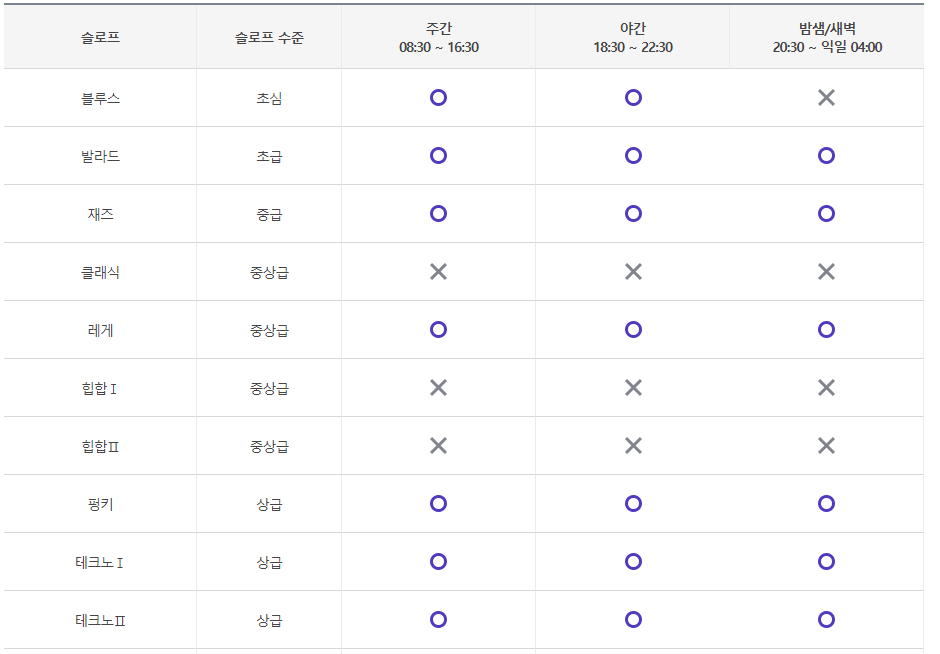Click the 레게 야간 circle icon

[x=633, y=330]
